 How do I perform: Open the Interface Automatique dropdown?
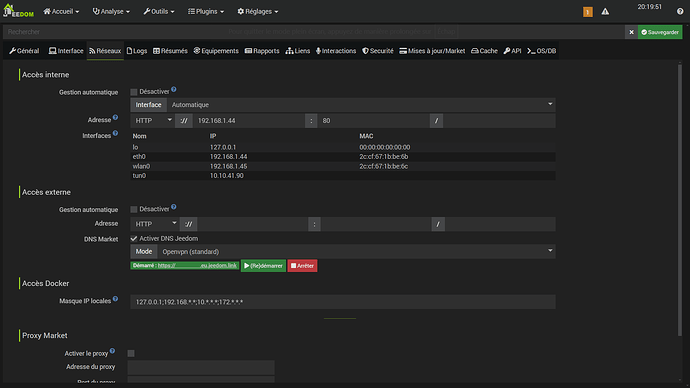[x=361, y=105]
